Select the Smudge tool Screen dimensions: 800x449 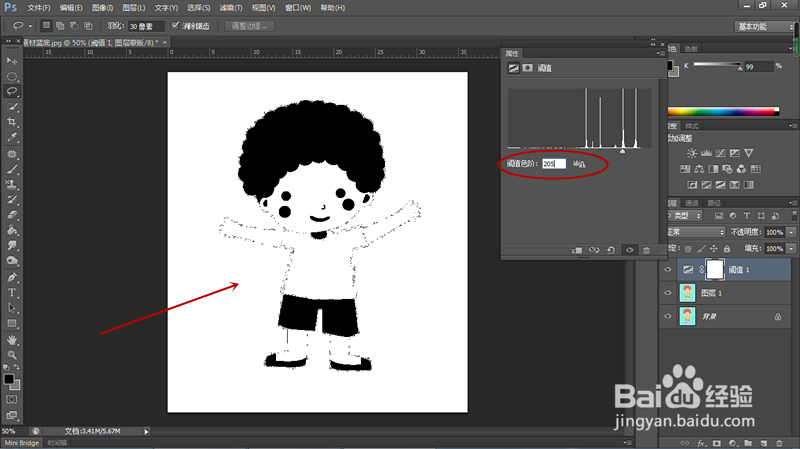12,245
